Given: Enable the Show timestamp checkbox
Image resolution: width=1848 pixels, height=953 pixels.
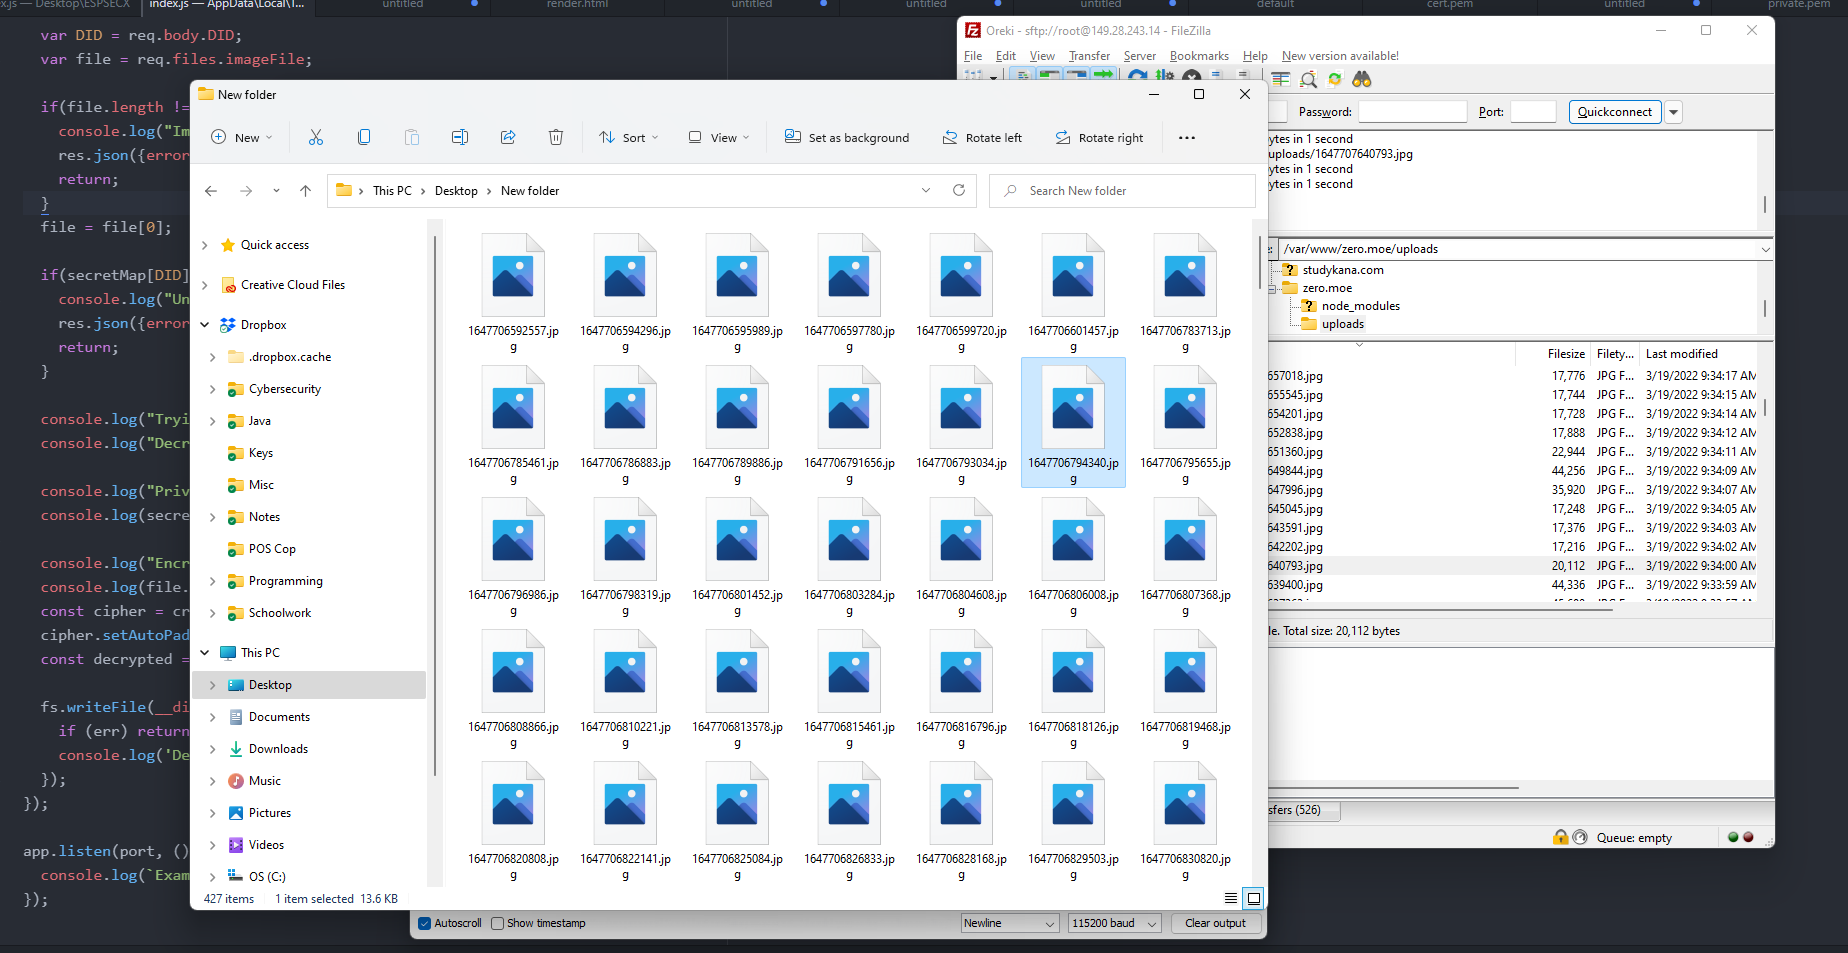Looking at the screenshot, I should pos(497,923).
